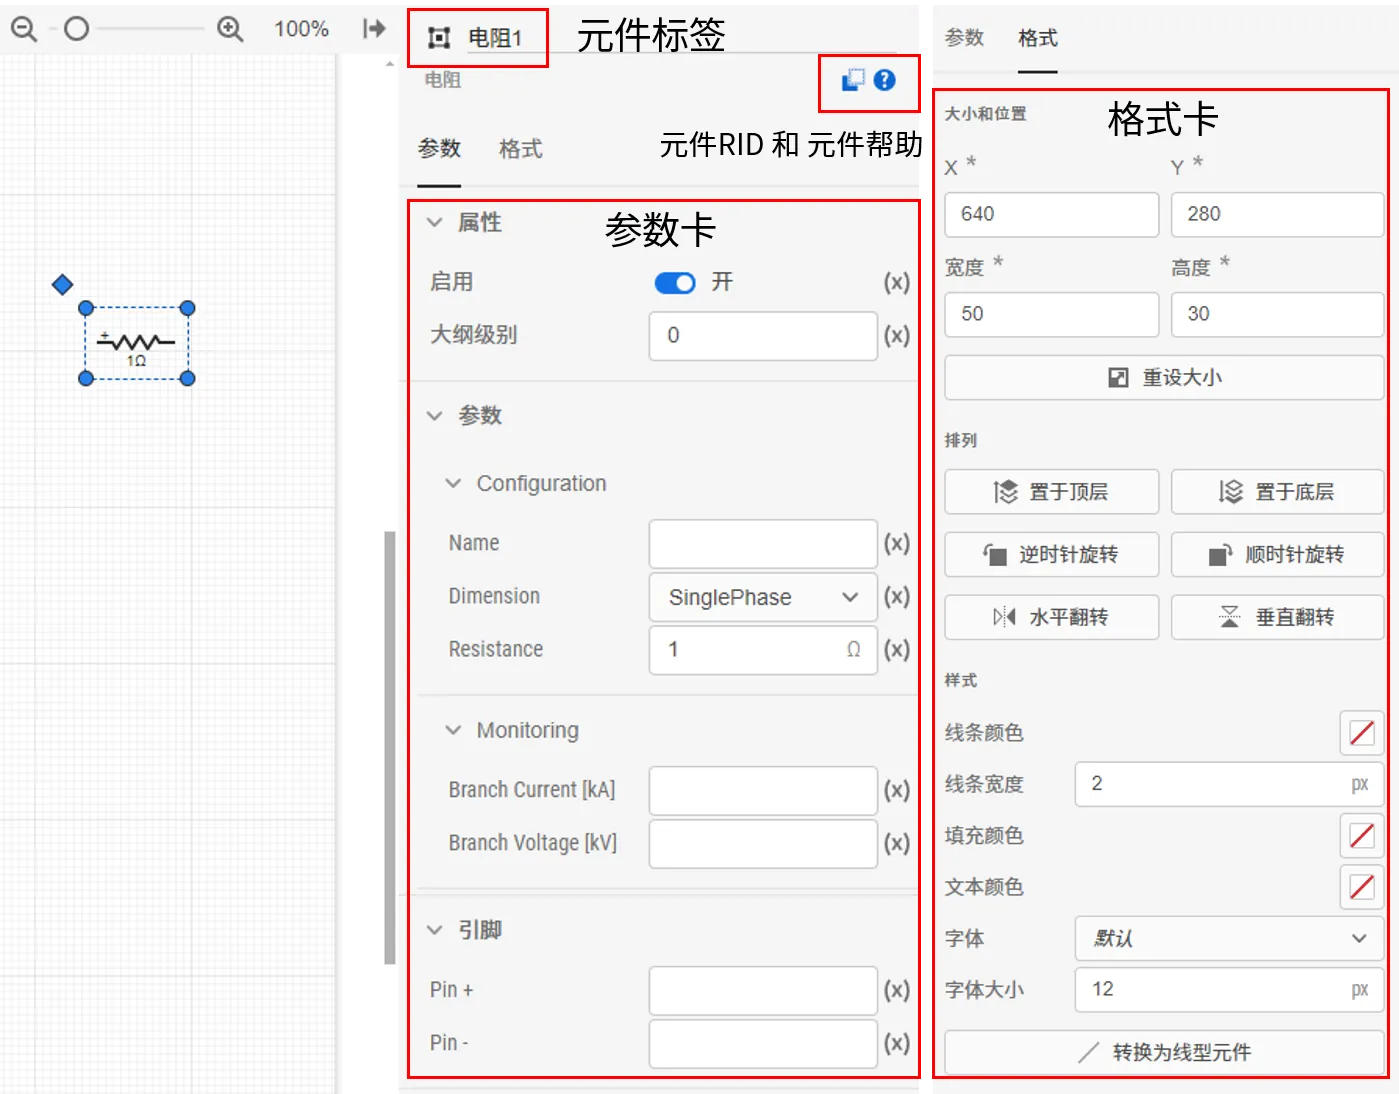
Task: Click the (x) icon beside Branch Current
Action: (x=897, y=791)
